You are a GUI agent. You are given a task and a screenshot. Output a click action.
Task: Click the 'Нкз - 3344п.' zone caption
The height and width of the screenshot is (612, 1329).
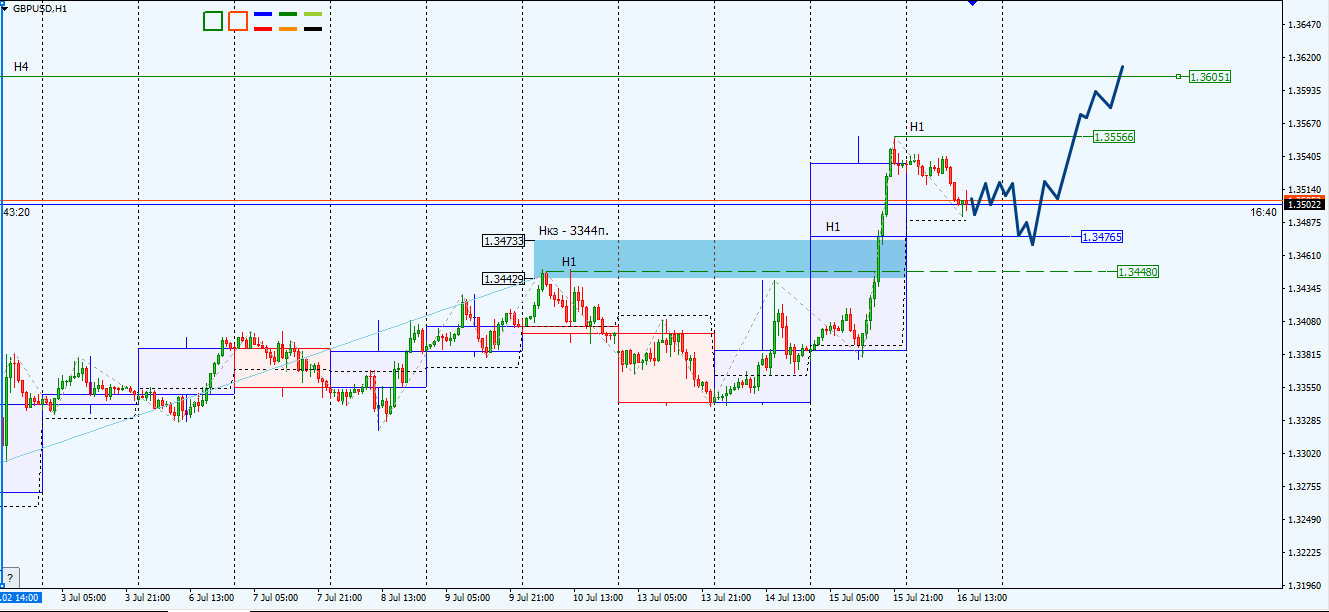tap(574, 231)
